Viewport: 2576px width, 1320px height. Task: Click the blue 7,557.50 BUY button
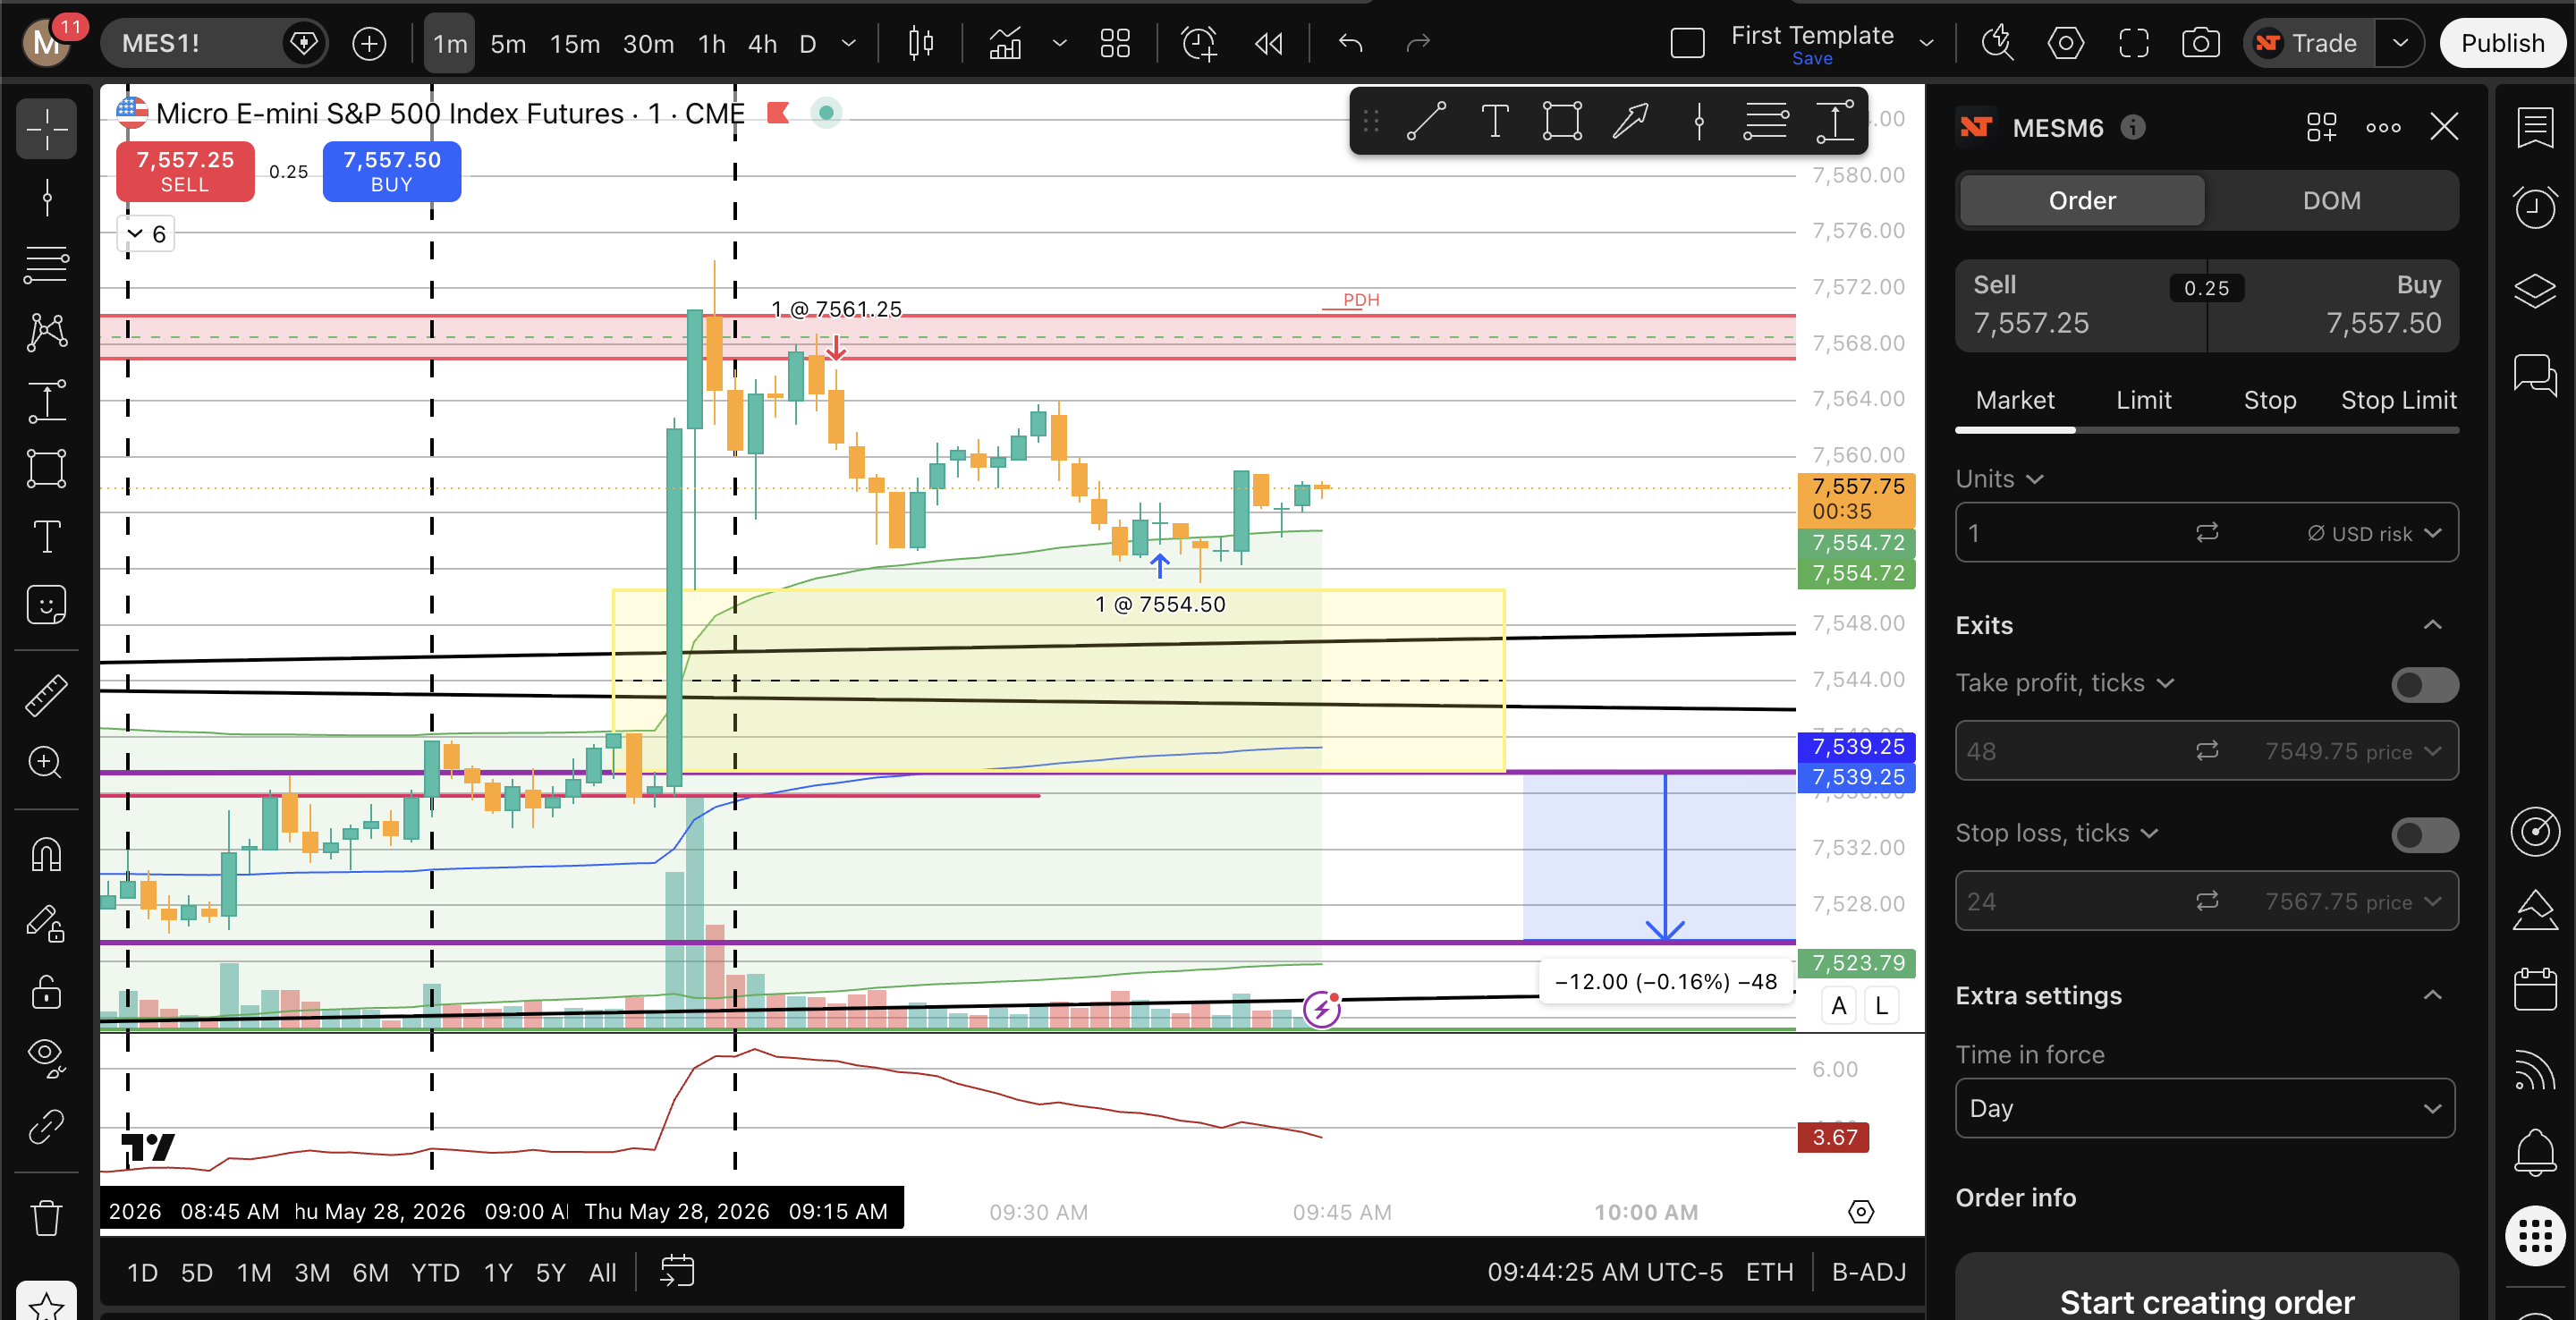[x=391, y=171]
